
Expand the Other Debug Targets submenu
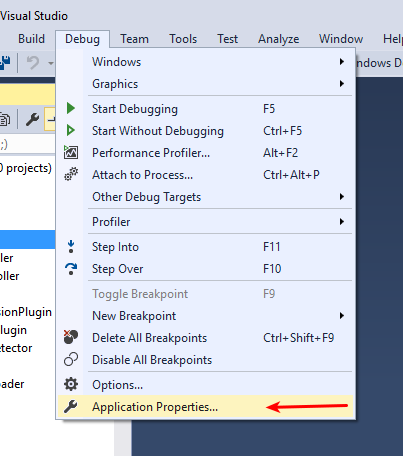pos(342,197)
